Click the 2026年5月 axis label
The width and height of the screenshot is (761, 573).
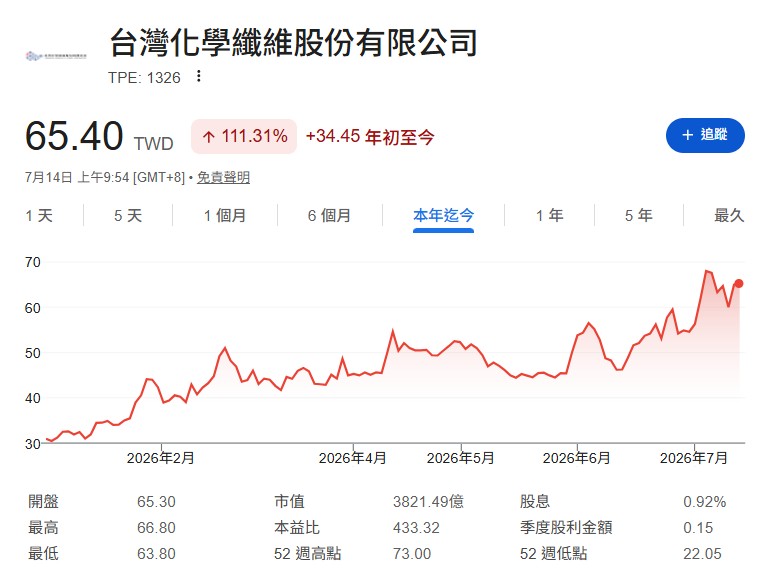[x=461, y=458]
